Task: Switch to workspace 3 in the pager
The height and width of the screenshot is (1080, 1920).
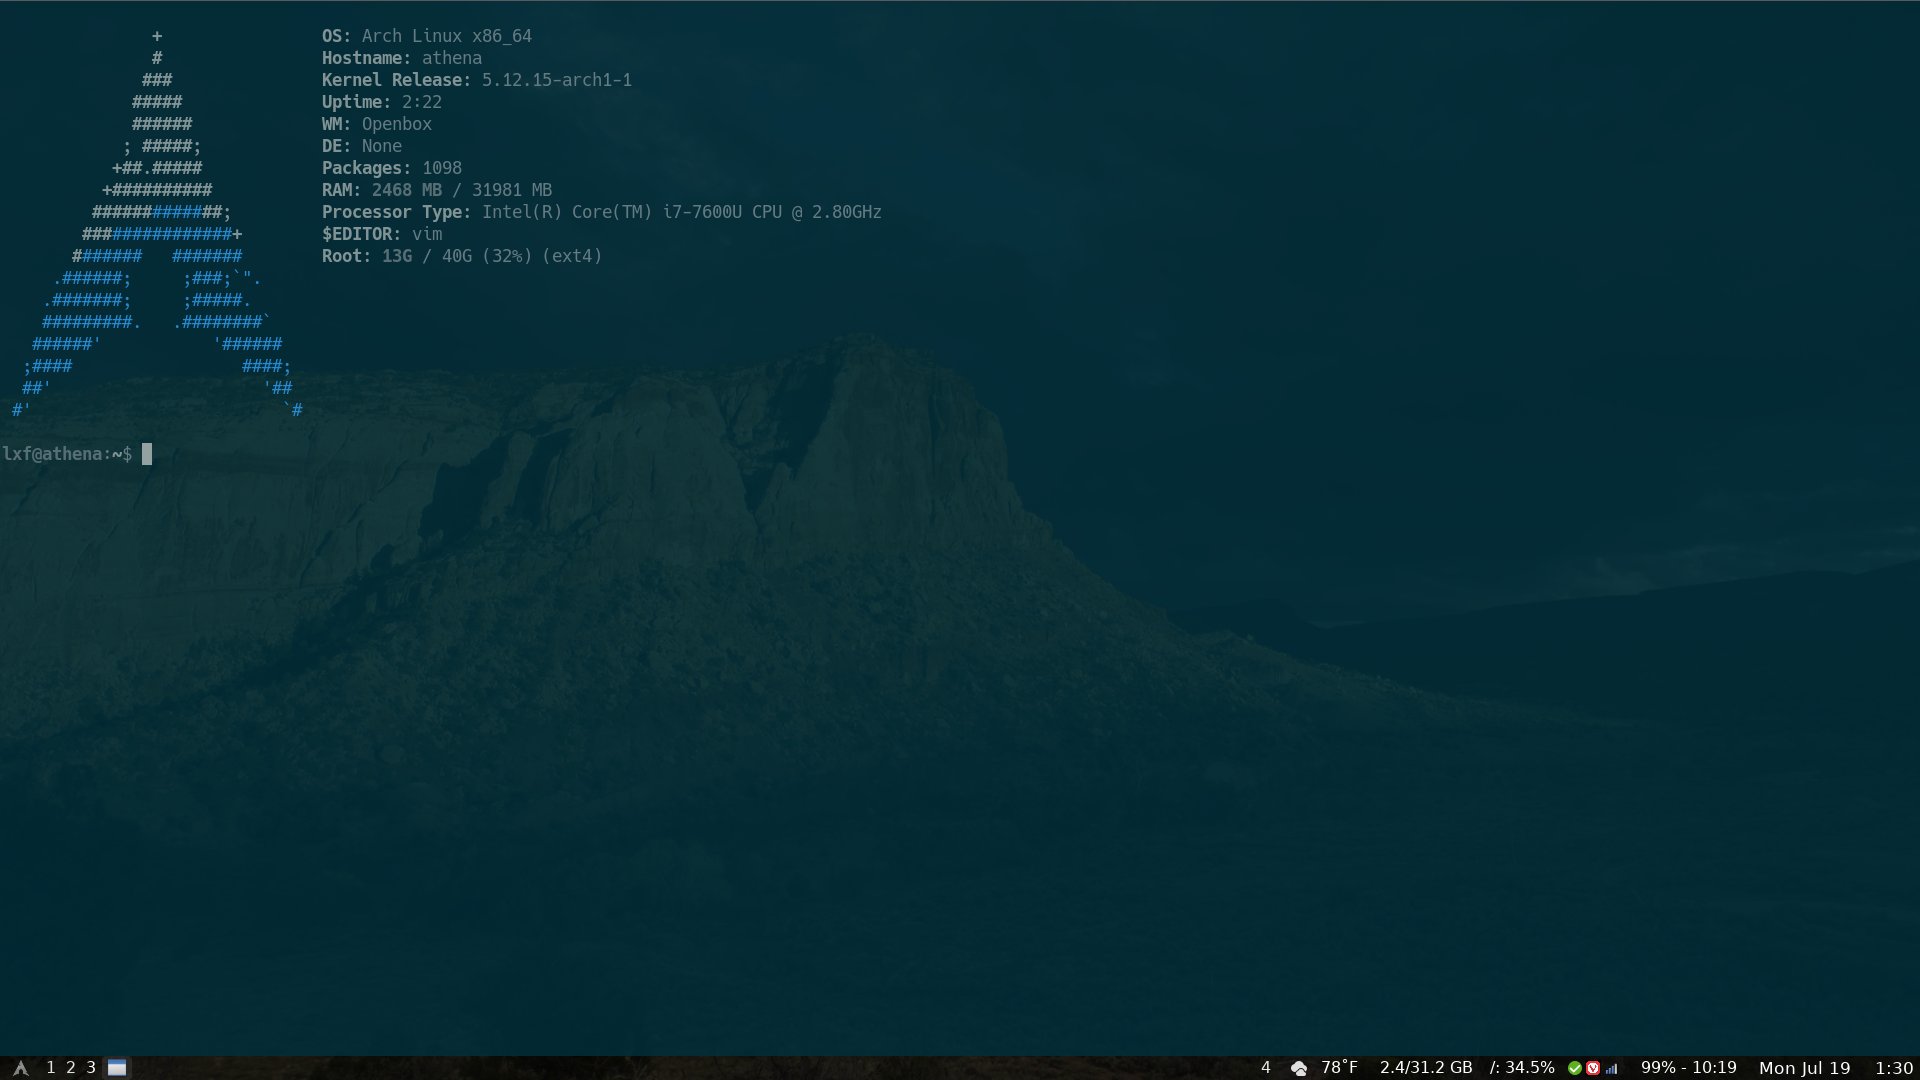Action: pos(89,1067)
